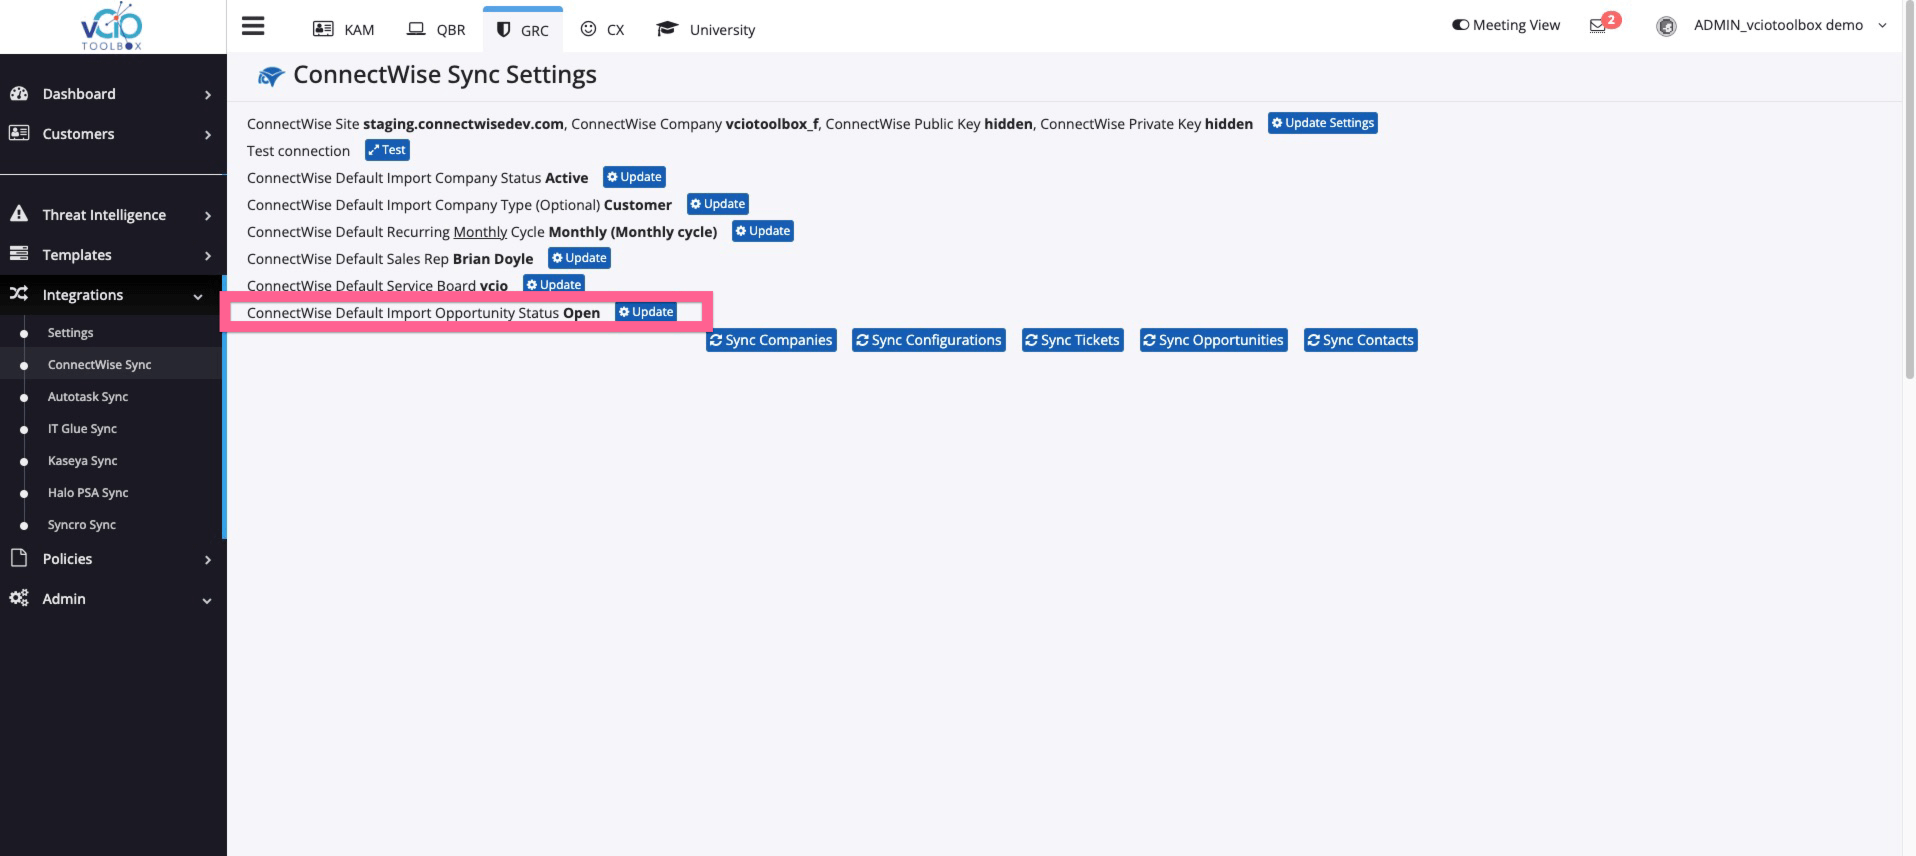The height and width of the screenshot is (856, 1916).
Task: Click the Integrations shuffle icon
Action: 19,294
